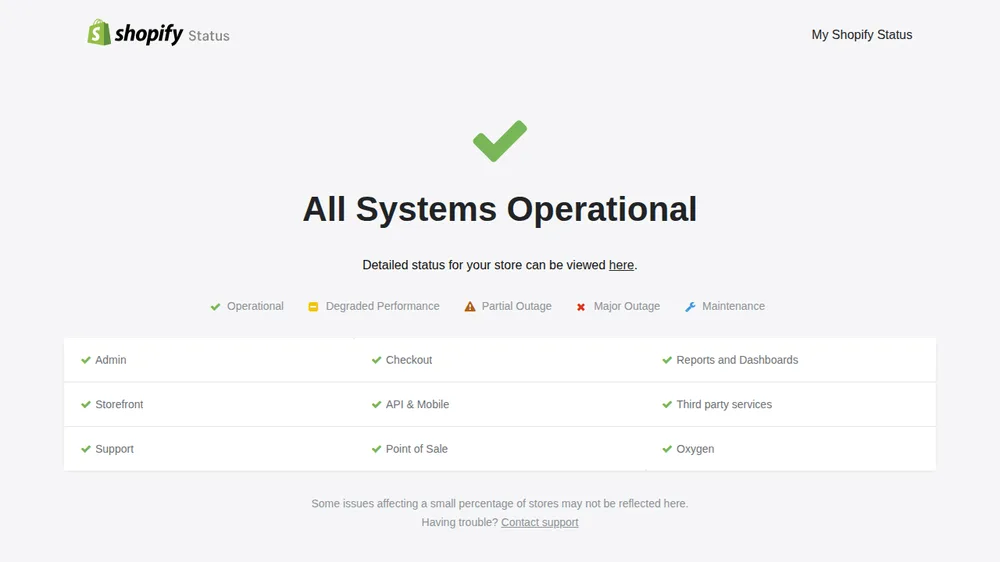Select the Support service label
Image resolution: width=1000 pixels, height=562 pixels.
tap(114, 449)
